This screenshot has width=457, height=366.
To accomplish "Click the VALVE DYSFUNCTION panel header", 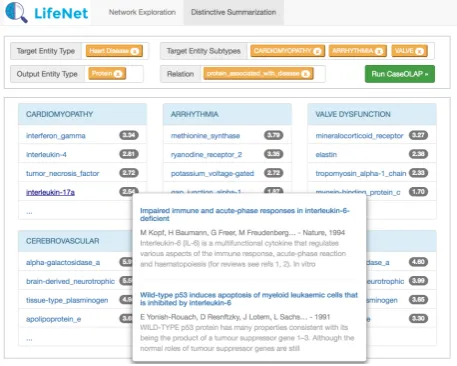I will click(372, 114).
